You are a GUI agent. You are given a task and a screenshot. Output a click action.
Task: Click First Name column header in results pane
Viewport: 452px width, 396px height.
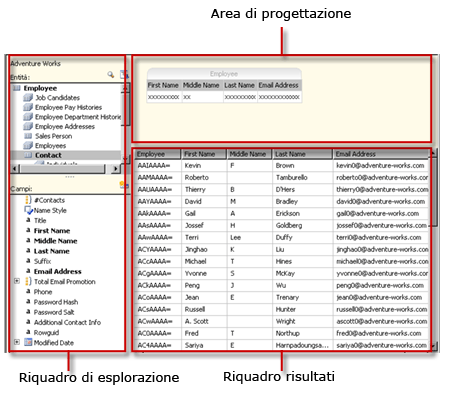[204, 154]
